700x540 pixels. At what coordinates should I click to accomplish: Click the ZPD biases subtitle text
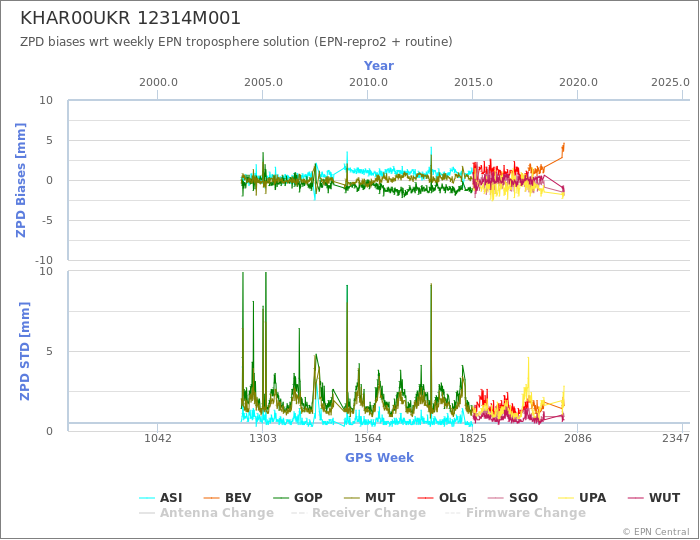(x=236, y=42)
